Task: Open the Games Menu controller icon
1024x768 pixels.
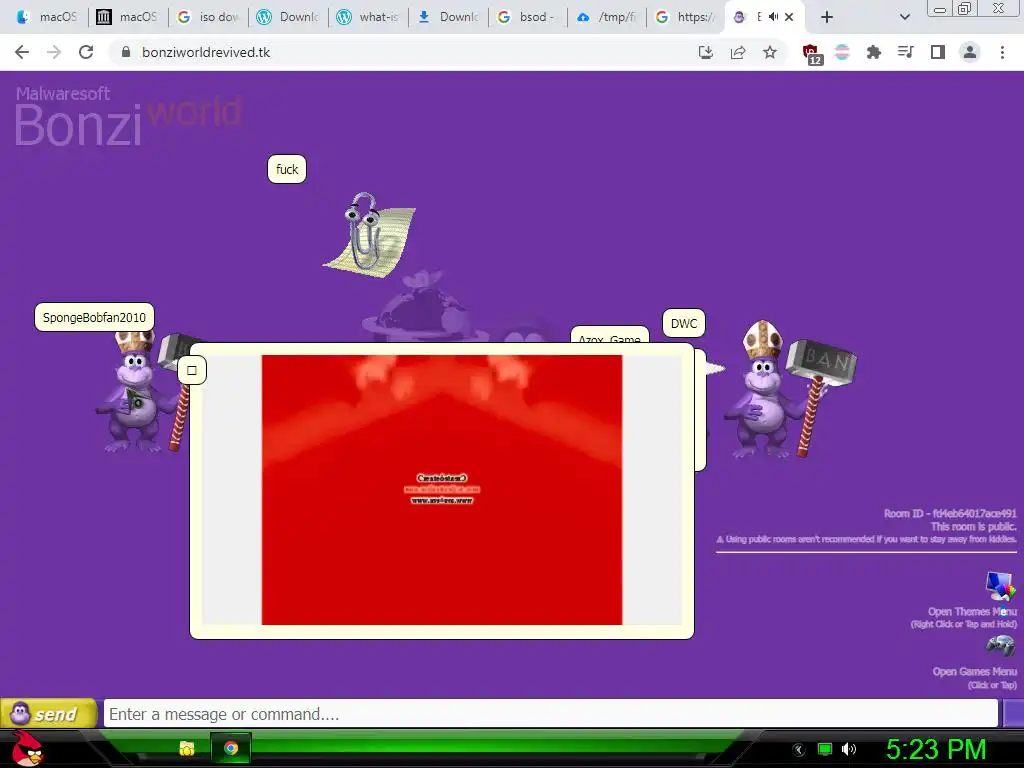Action: click(1000, 646)
